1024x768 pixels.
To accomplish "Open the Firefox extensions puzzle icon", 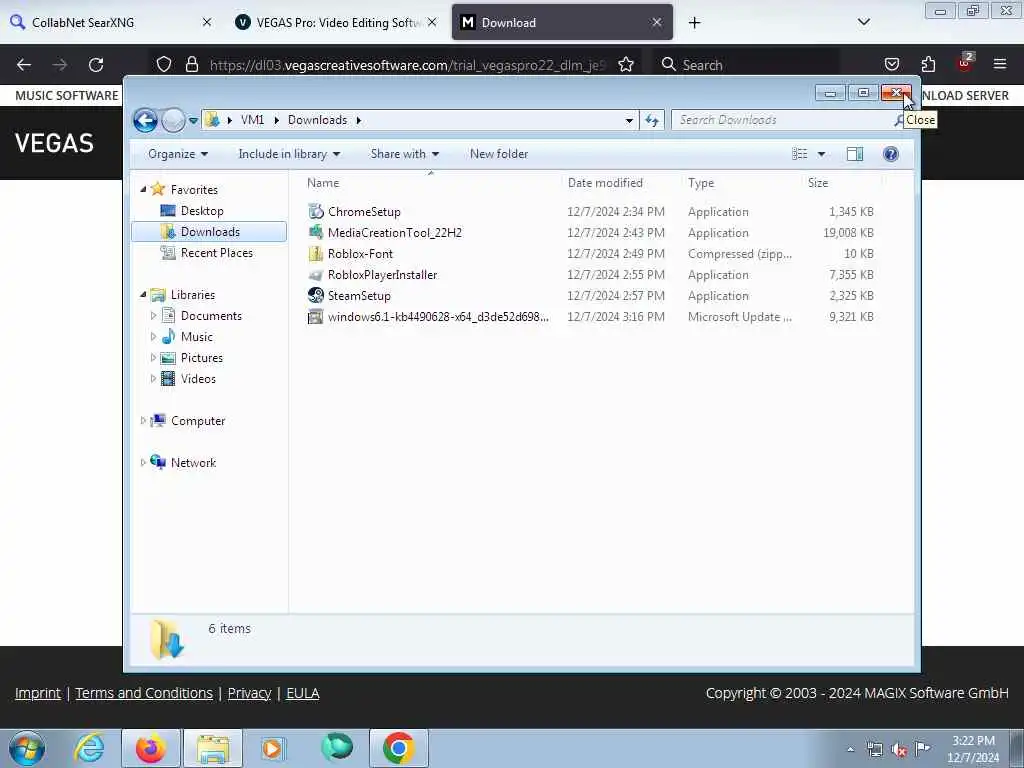I will pyautogui.click(x=928, y=65).
